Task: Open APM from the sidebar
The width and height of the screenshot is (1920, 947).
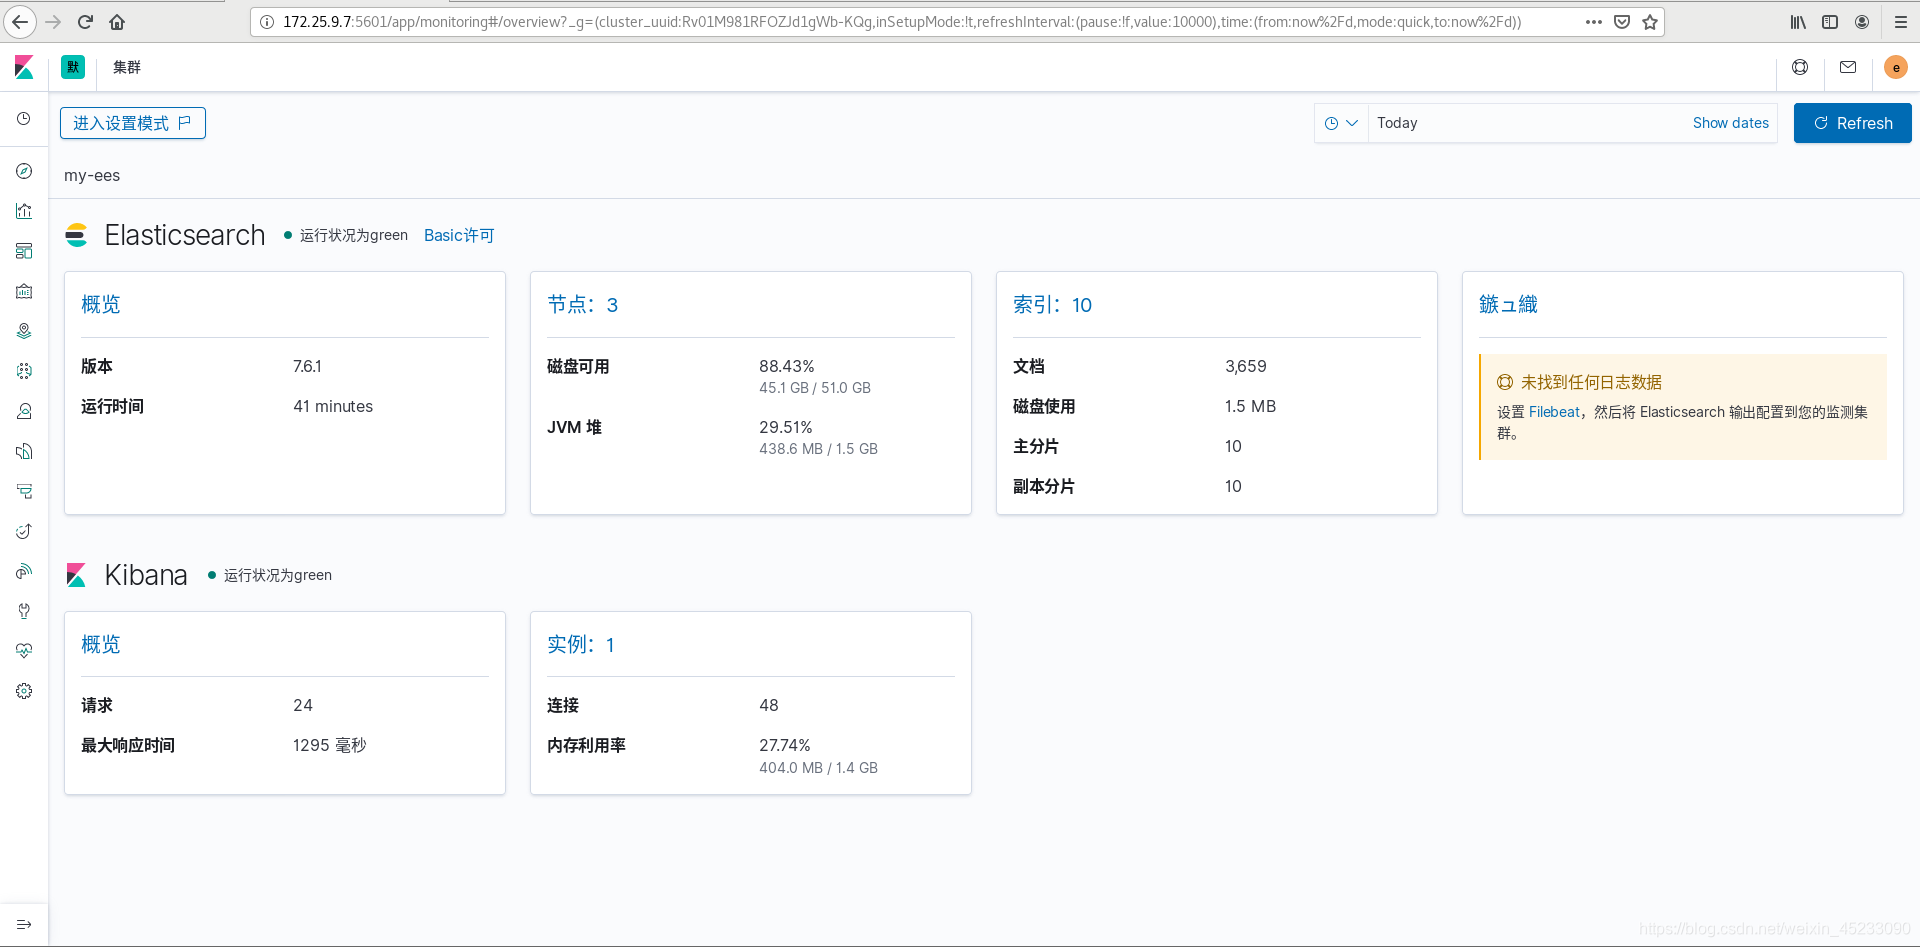Action: click(x=24, y=491)
